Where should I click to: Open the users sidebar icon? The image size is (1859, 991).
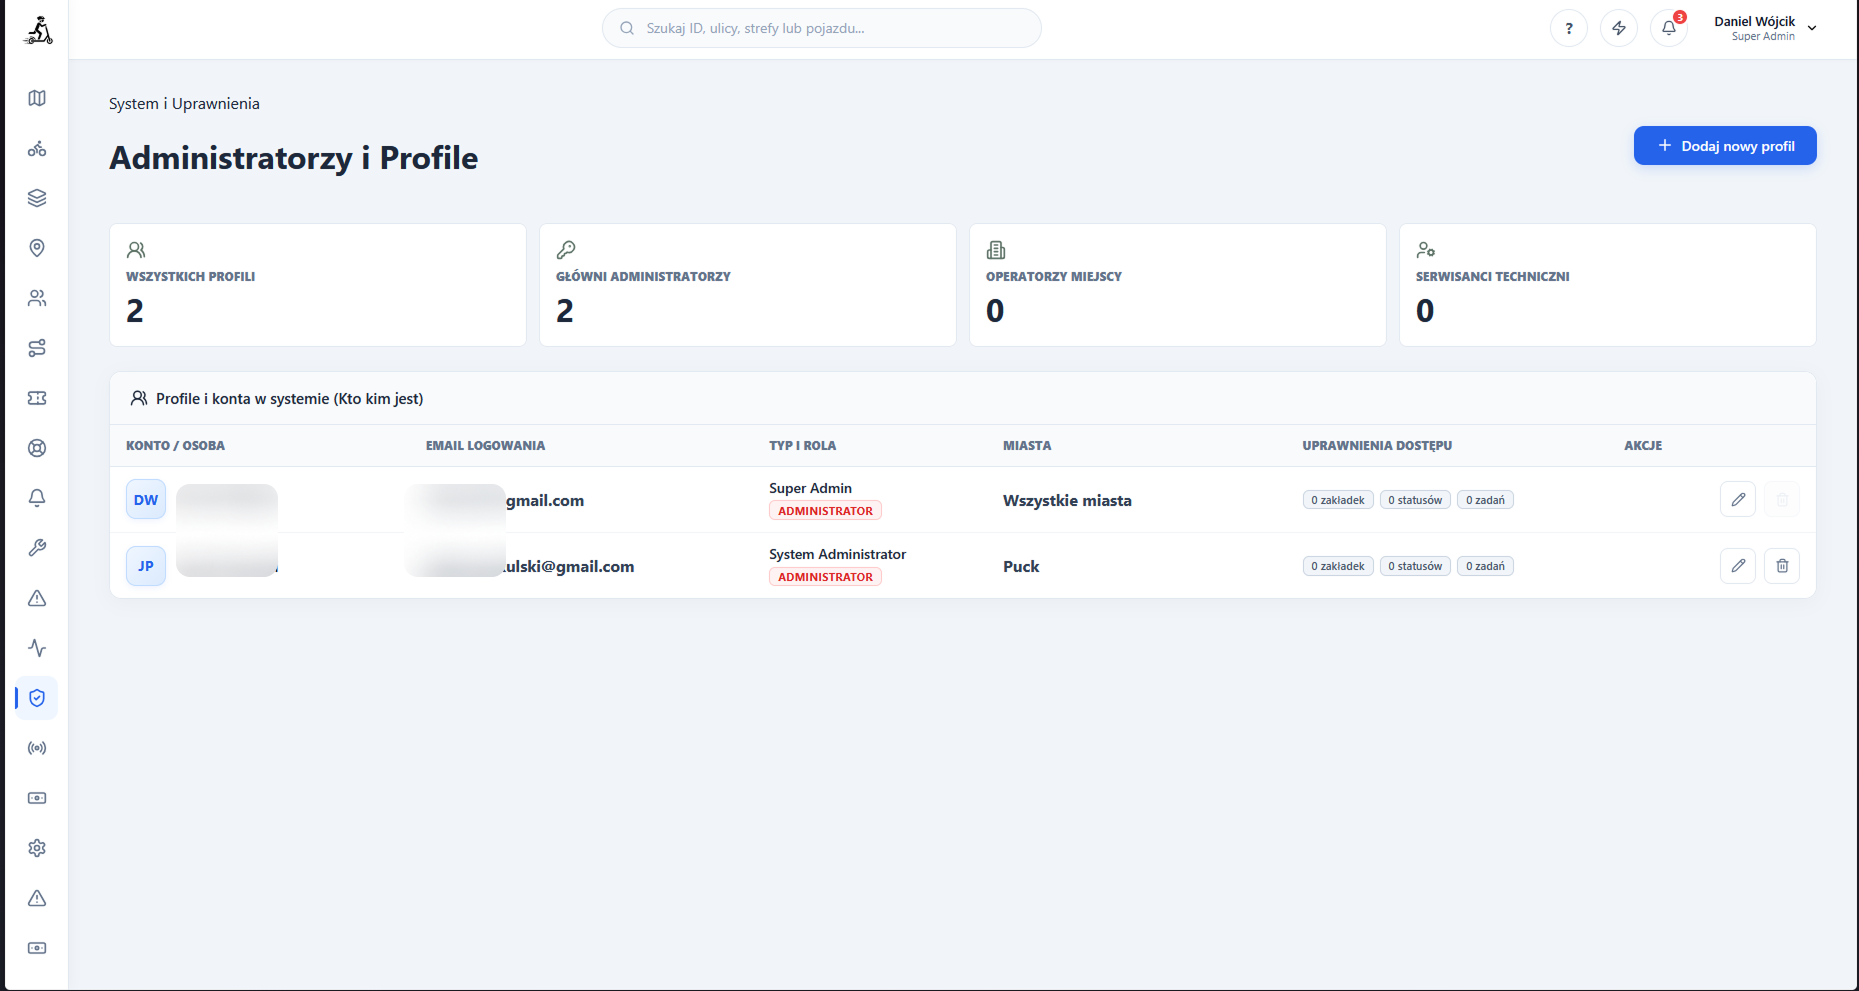coord(37,298)
